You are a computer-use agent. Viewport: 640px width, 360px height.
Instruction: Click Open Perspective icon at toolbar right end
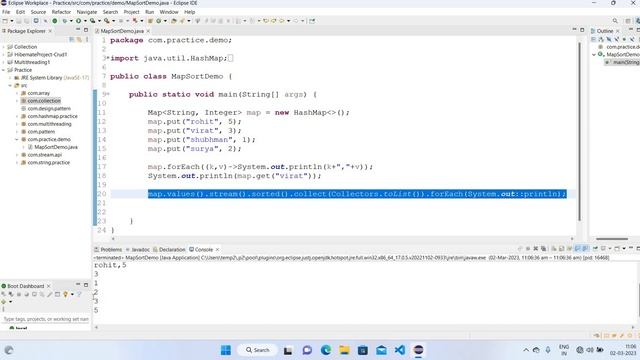628,21
